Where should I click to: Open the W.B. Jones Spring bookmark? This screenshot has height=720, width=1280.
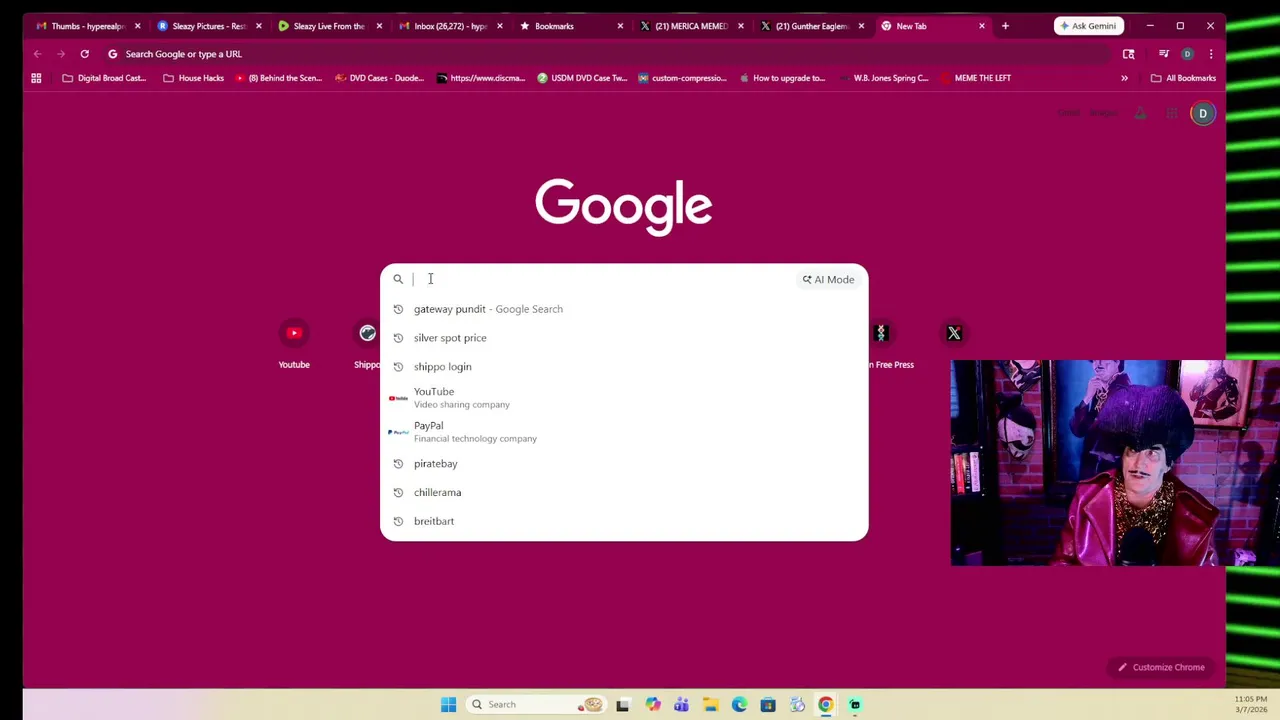point(884,78)
